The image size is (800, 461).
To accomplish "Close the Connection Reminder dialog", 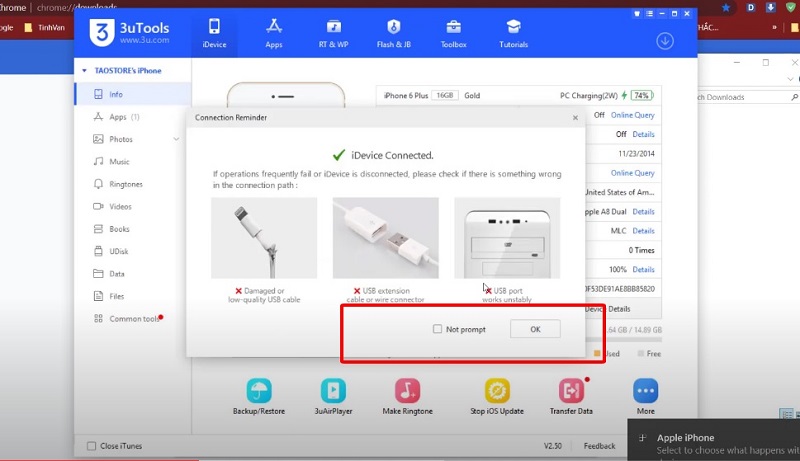I will [x=575, y=118].
